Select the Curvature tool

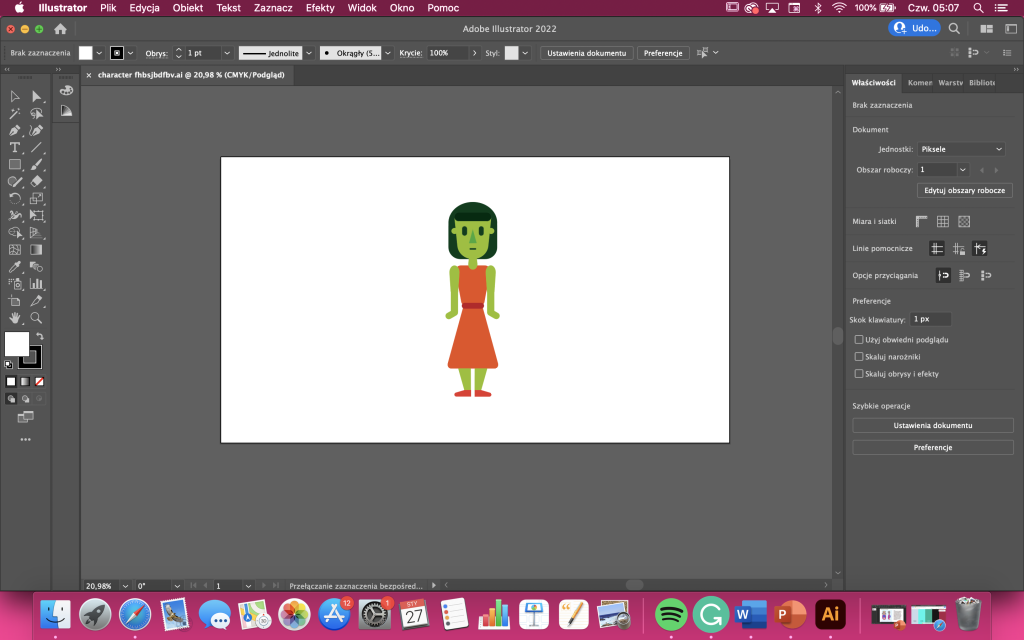pos(37,131)
